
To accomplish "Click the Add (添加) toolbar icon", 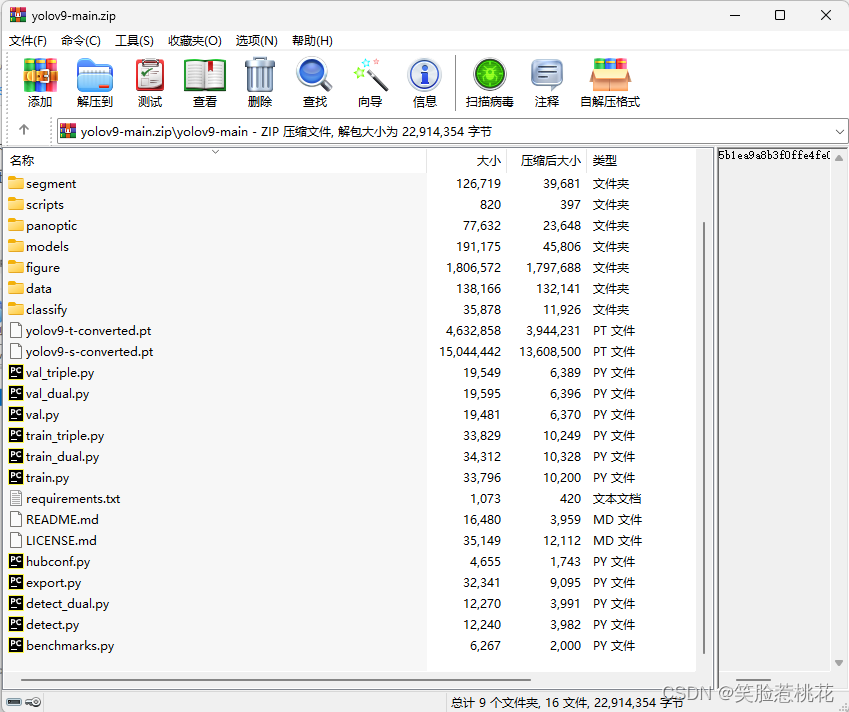I will click(40, 75).
